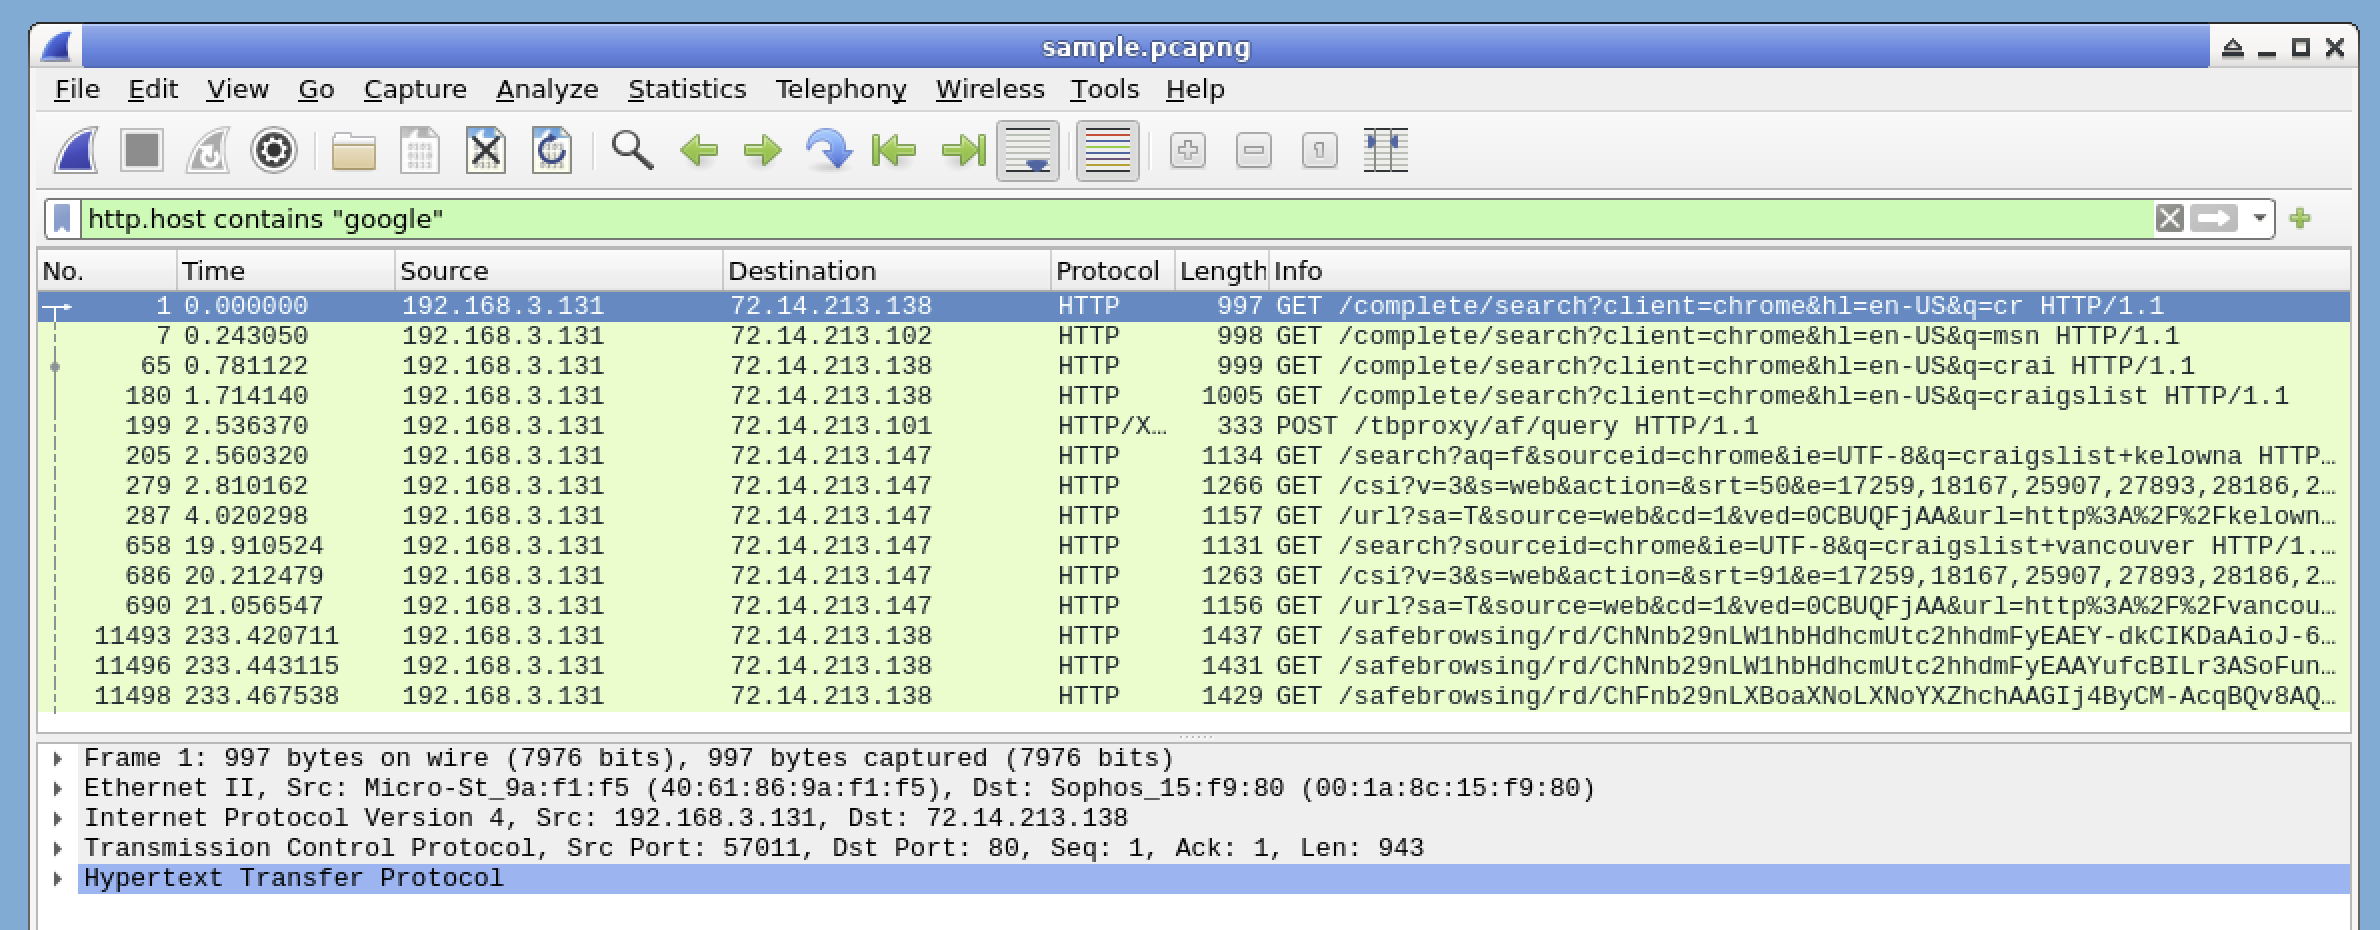
Task: Toggle packet list colorization
Action: tap(1108, 151)
